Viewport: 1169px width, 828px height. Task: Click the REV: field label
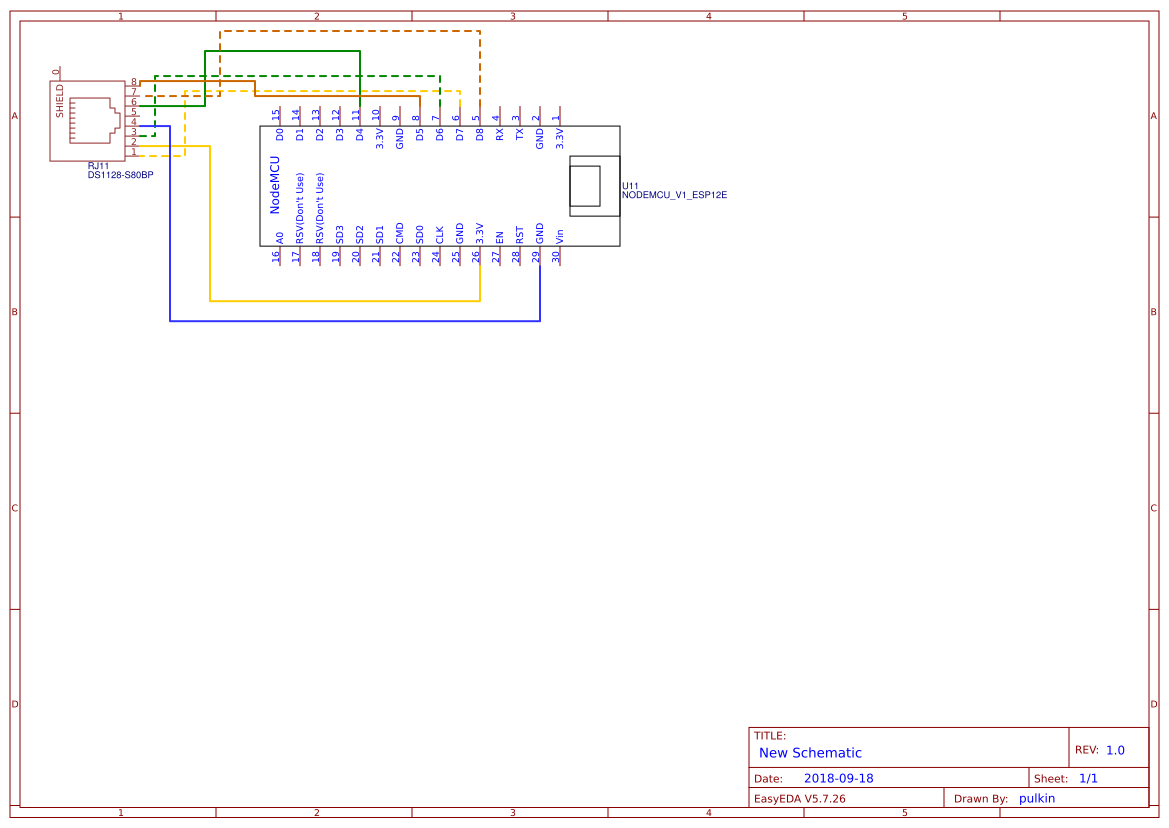[x=1087, y=750]
